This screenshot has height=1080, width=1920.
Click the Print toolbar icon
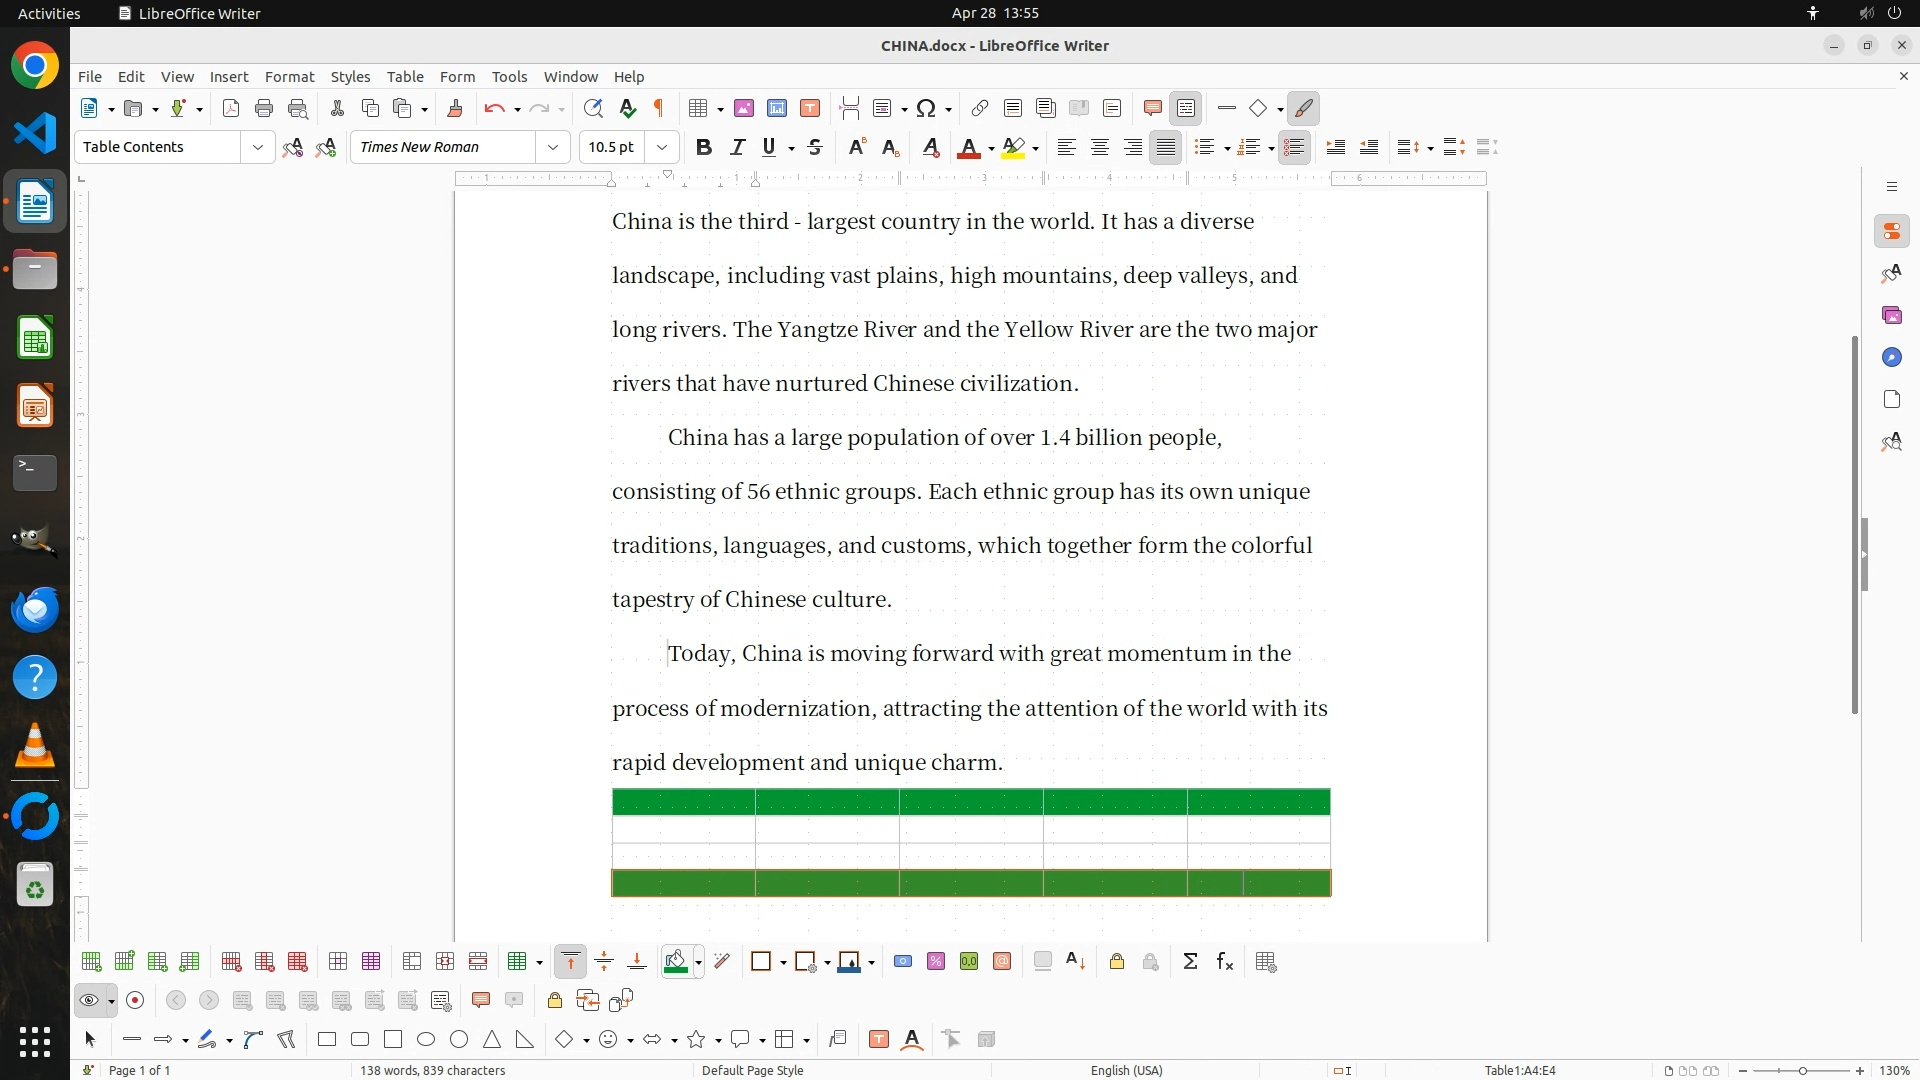[264, 108]
